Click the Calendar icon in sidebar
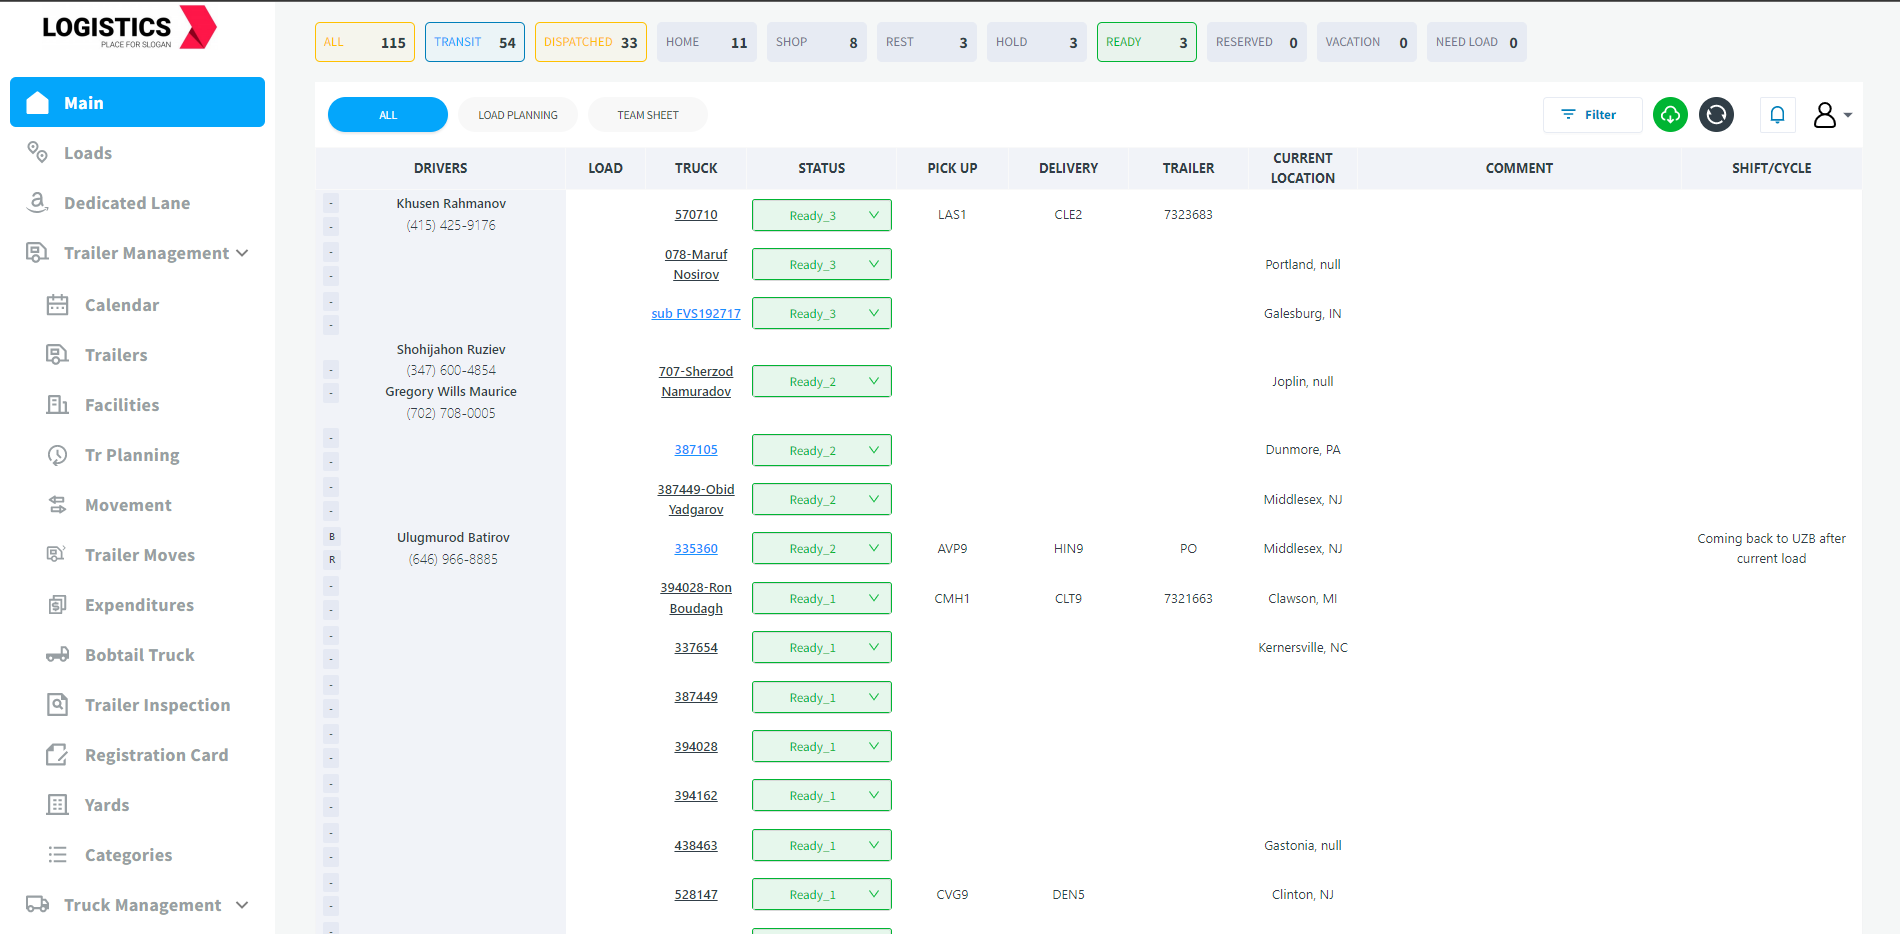 (58, 304)
